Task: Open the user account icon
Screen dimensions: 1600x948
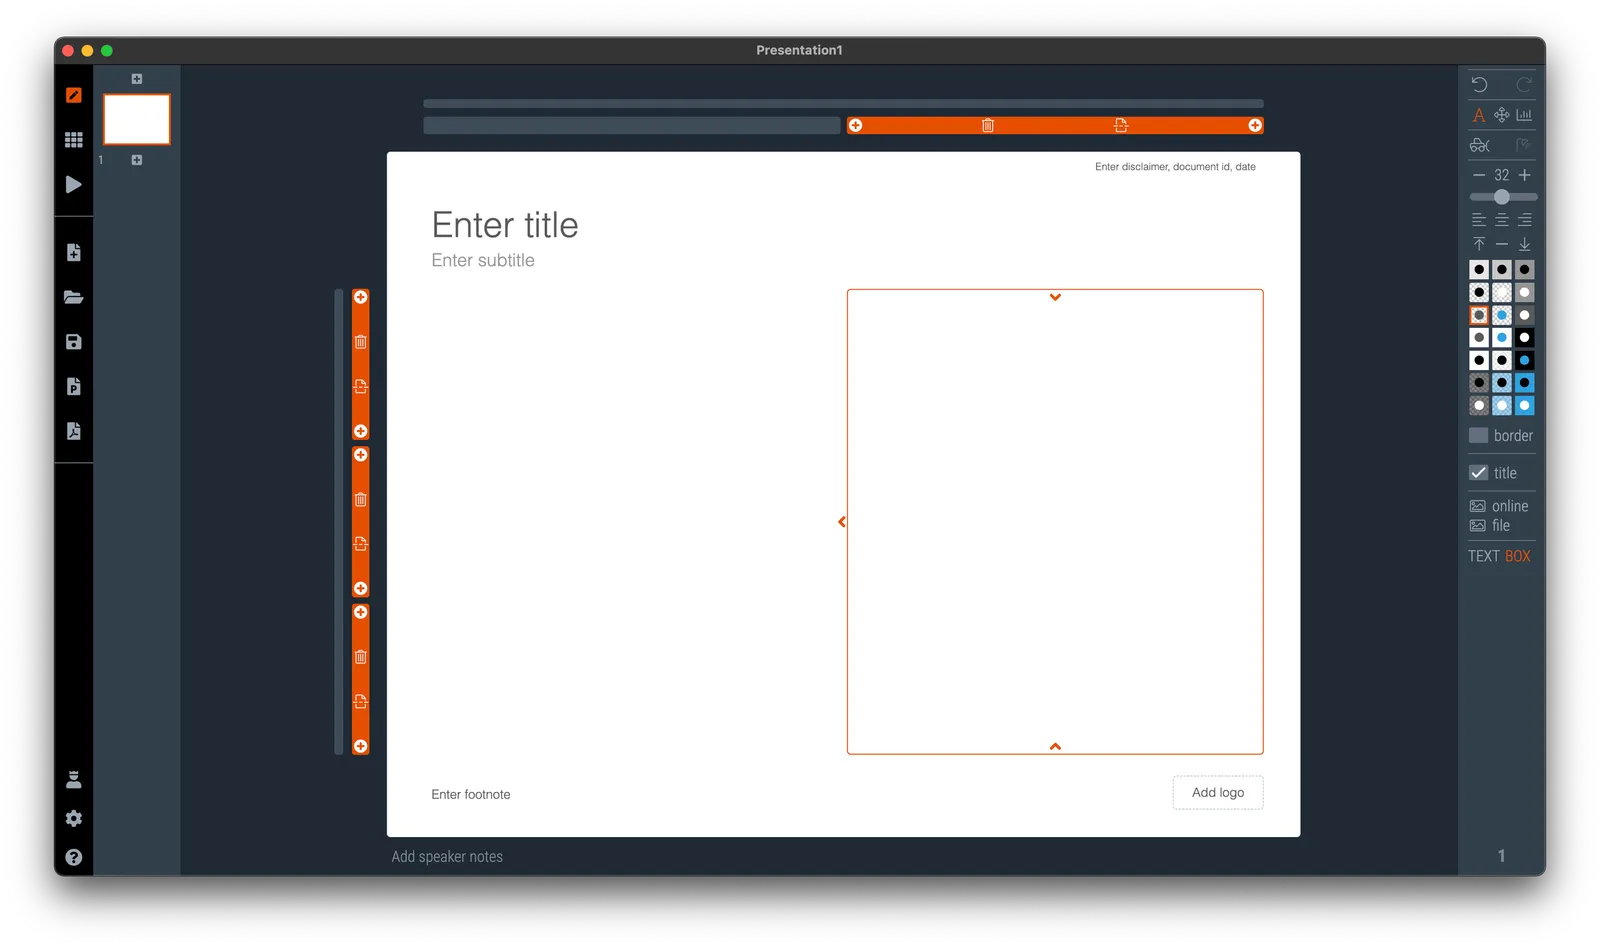Action: pyautogui.click(x=73, y=779)
